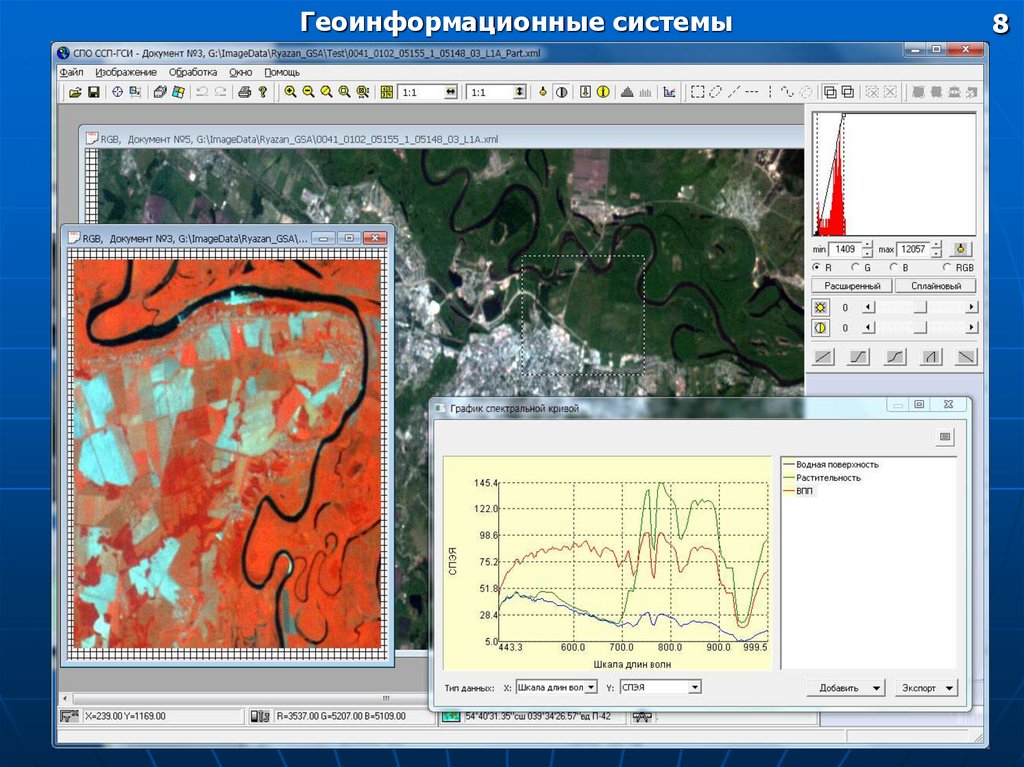Click the save disk icon in toolbar

(93, 92)
